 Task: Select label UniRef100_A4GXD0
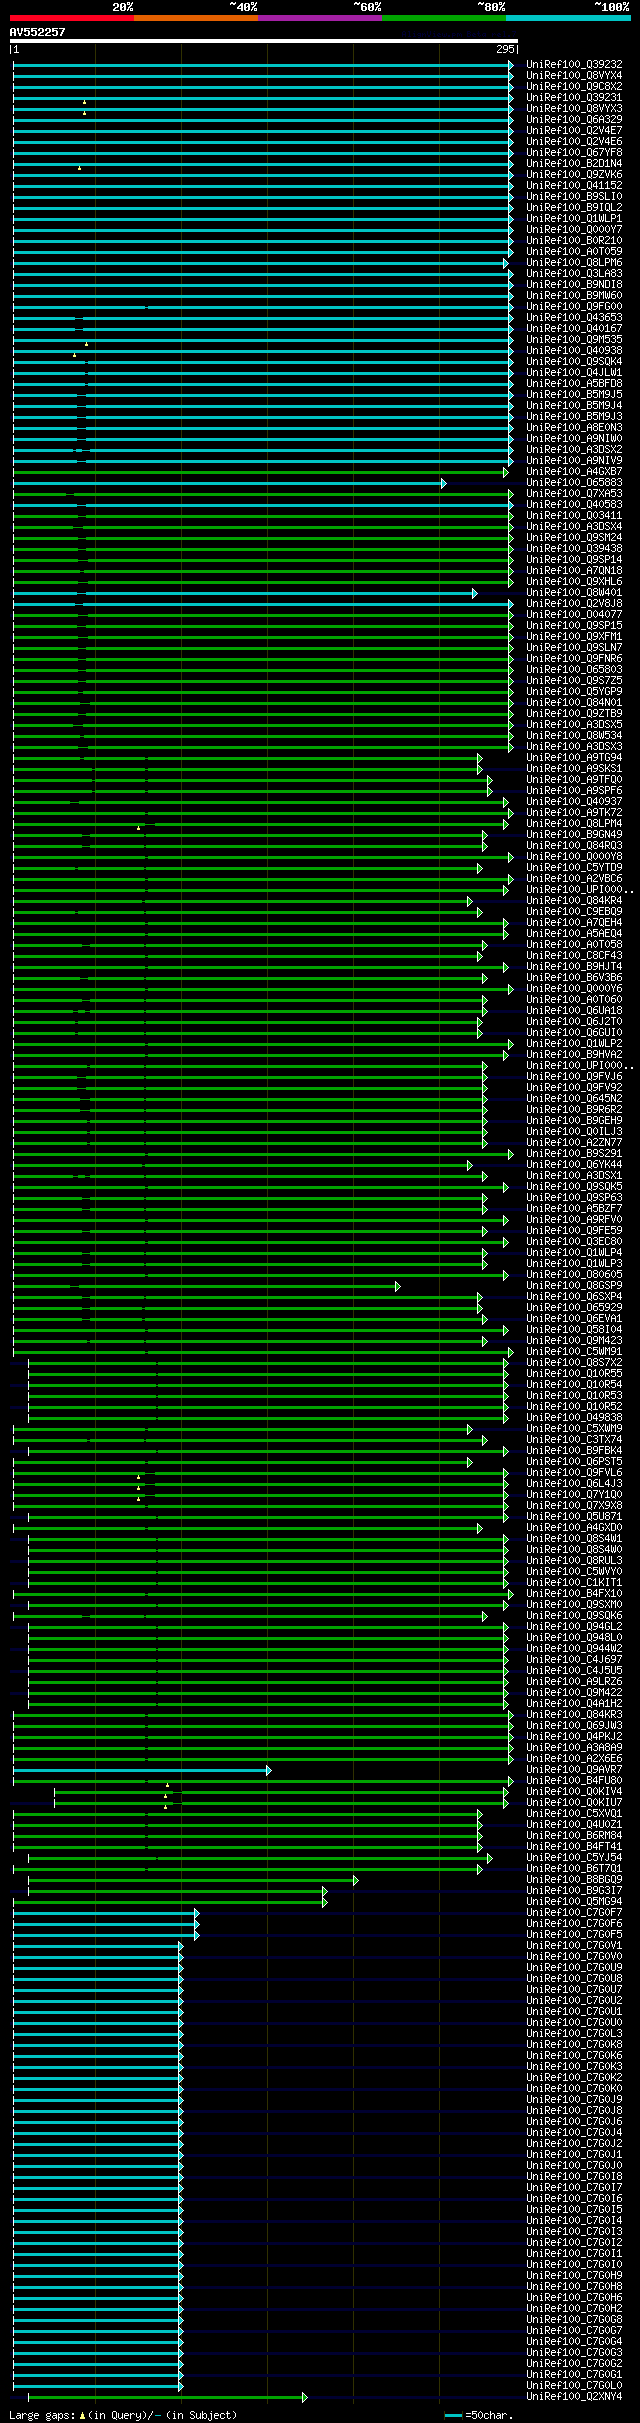tap(574, 1528)
